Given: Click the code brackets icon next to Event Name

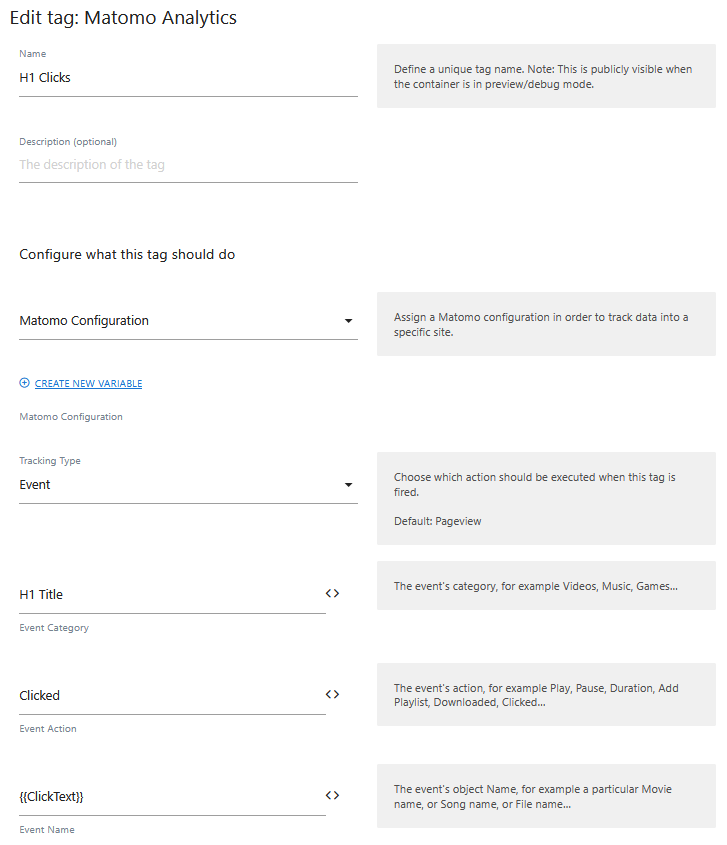Looking at the screenshot, I should [x=332, y=795].
